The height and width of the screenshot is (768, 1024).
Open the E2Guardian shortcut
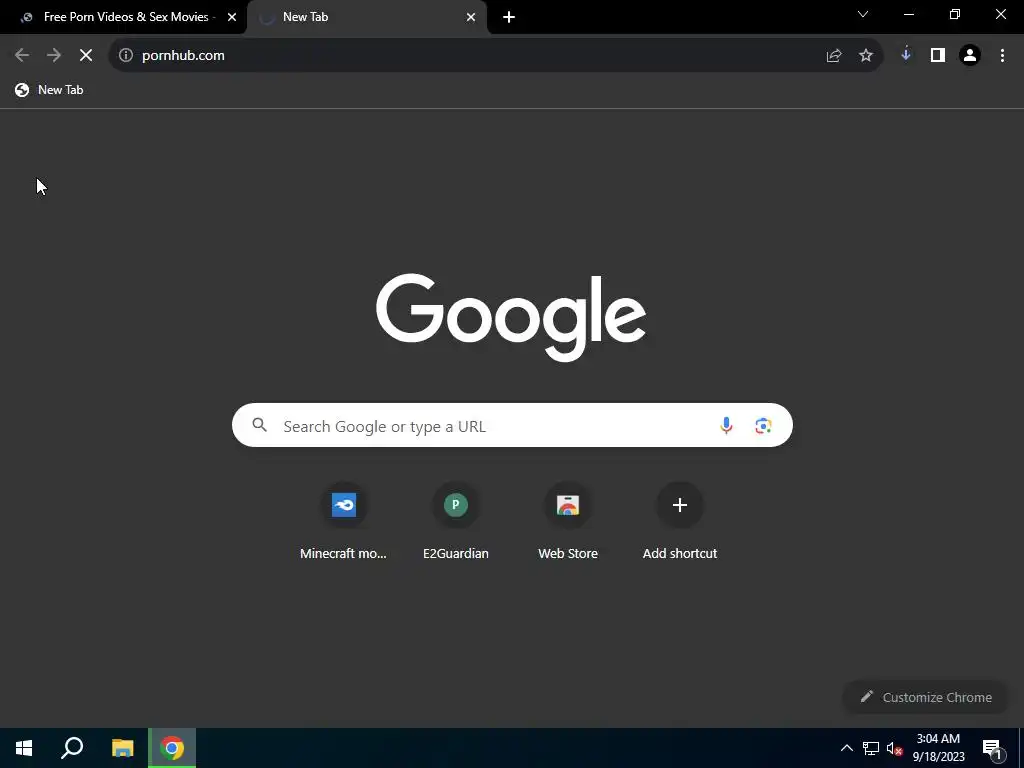(456, 522)
